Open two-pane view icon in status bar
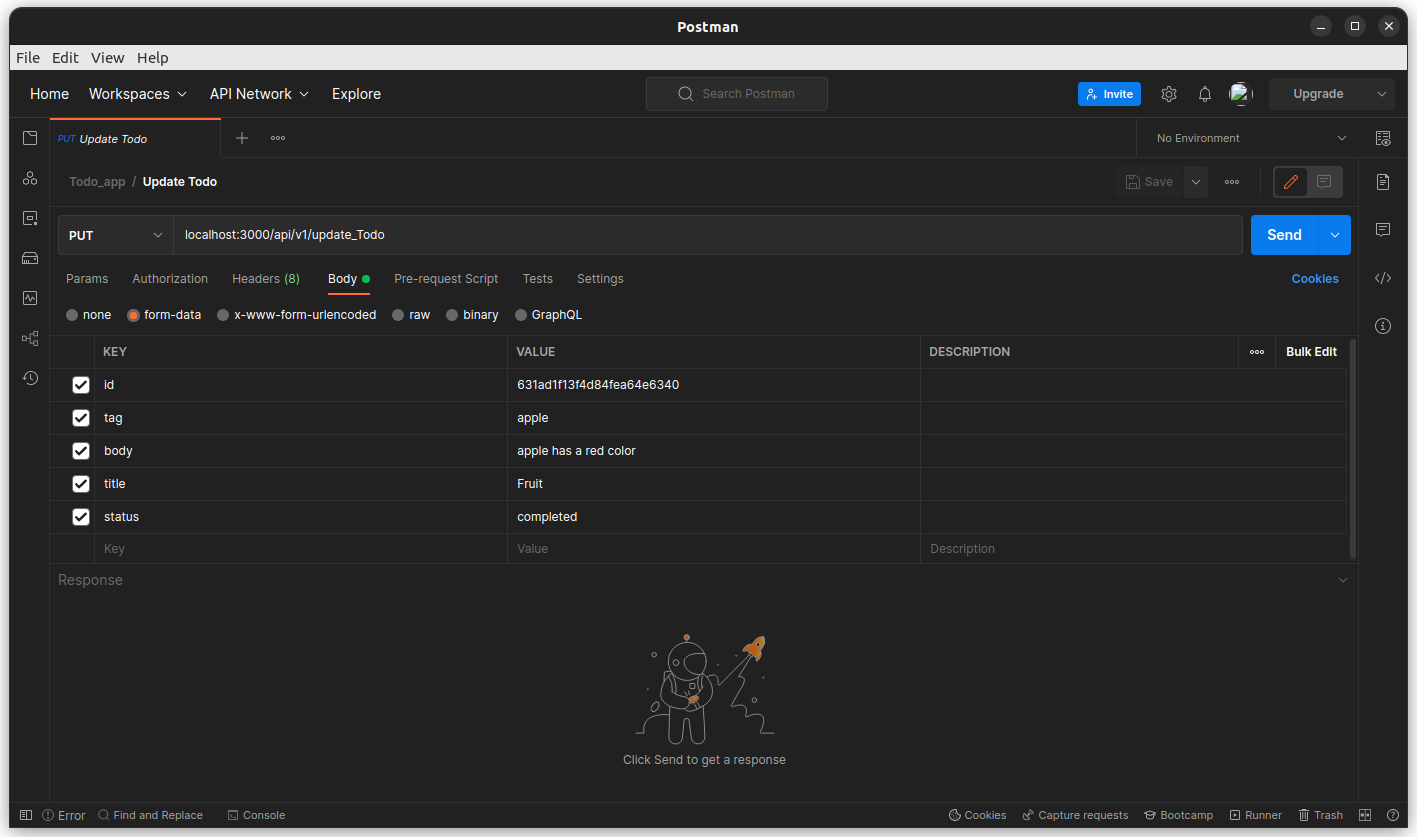Screen dimensions: 1417x837 tap(1365, 815)
